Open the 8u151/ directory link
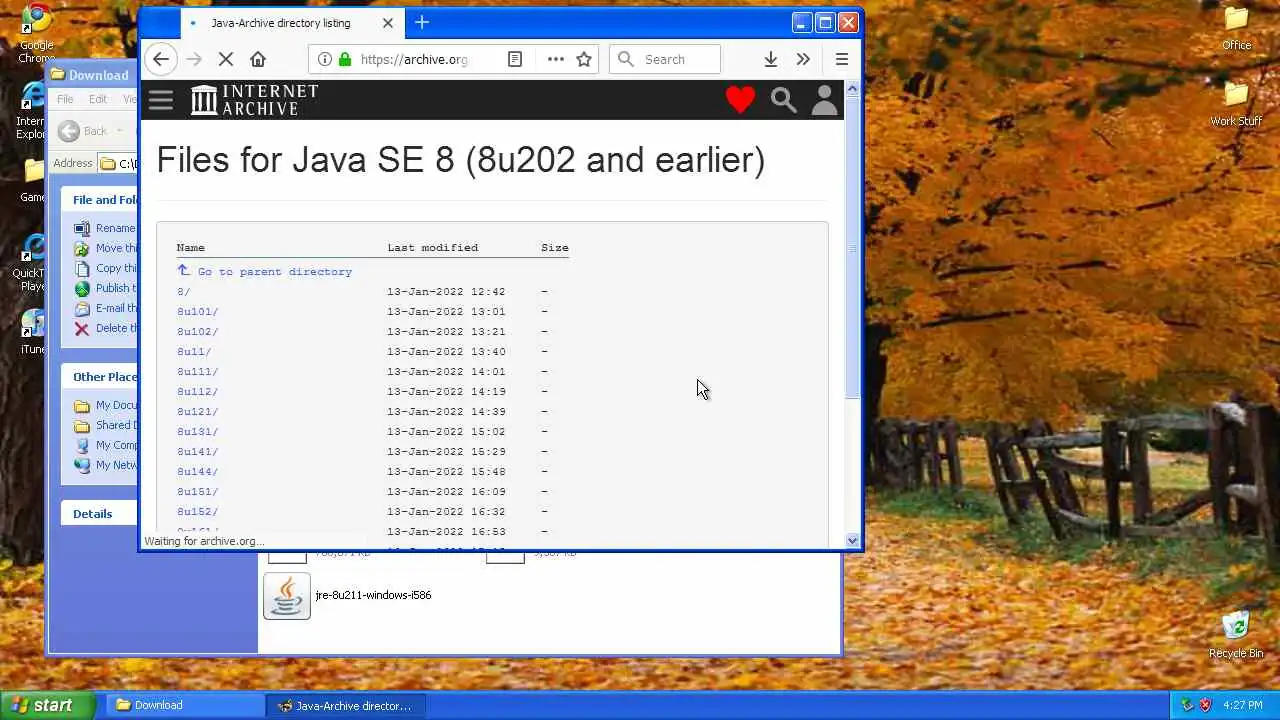Image resolution: width=1280 pixels, height=720 pixels. [x=198, y=492]
